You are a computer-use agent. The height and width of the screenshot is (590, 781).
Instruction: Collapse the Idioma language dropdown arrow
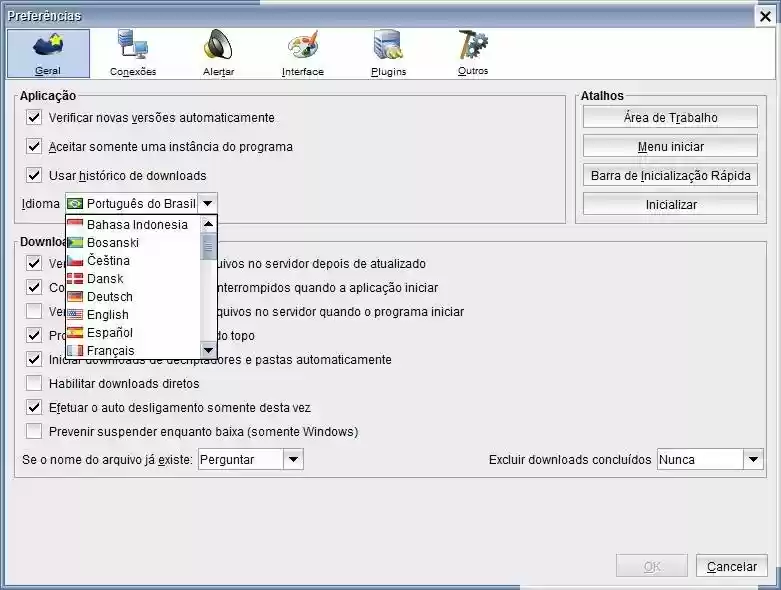coord(208,204)
